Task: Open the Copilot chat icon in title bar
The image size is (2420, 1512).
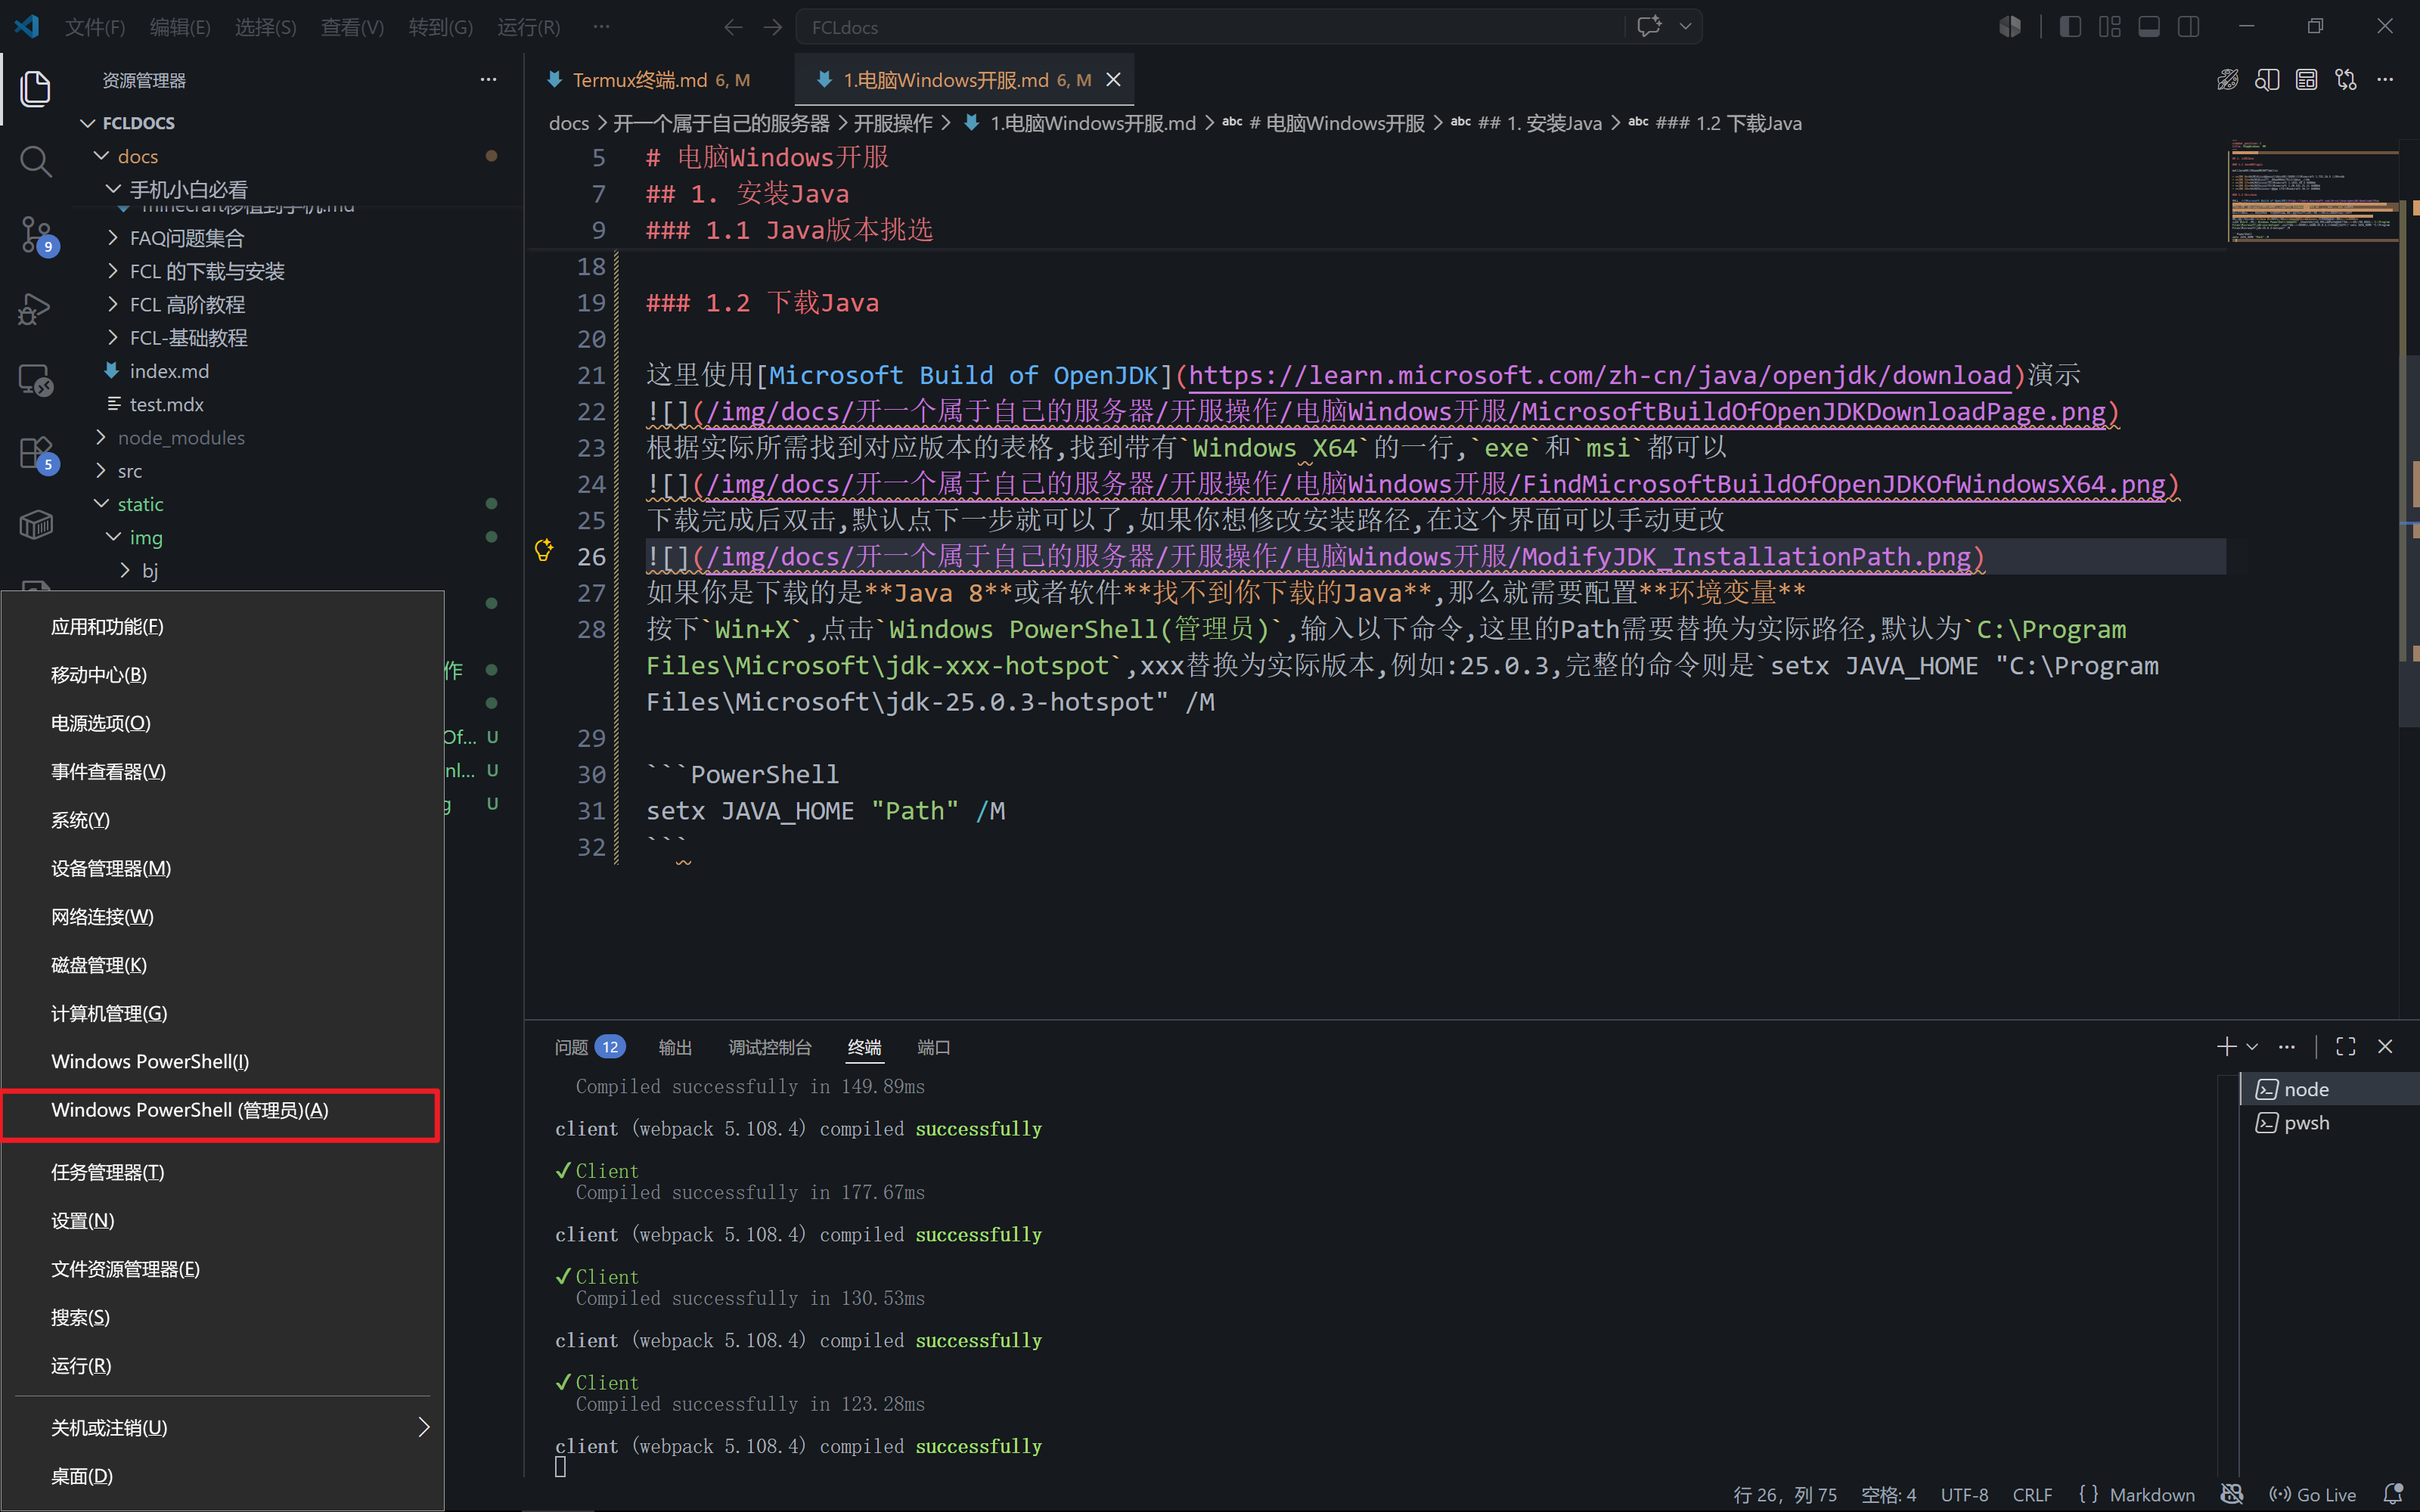Action: click(1649, 27)
